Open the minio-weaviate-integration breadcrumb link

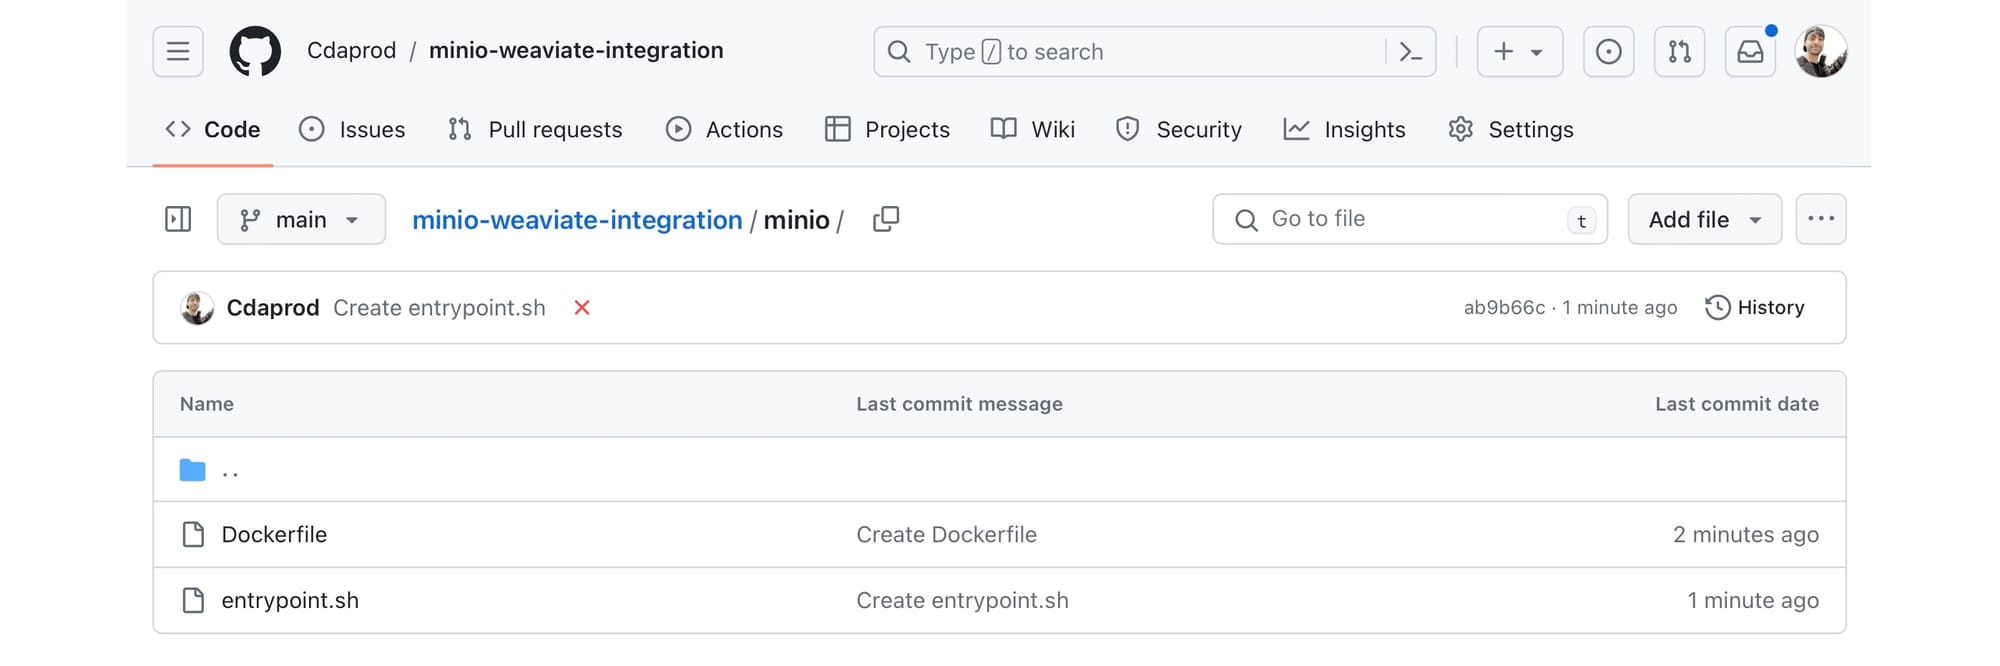(x=577, y=220)
